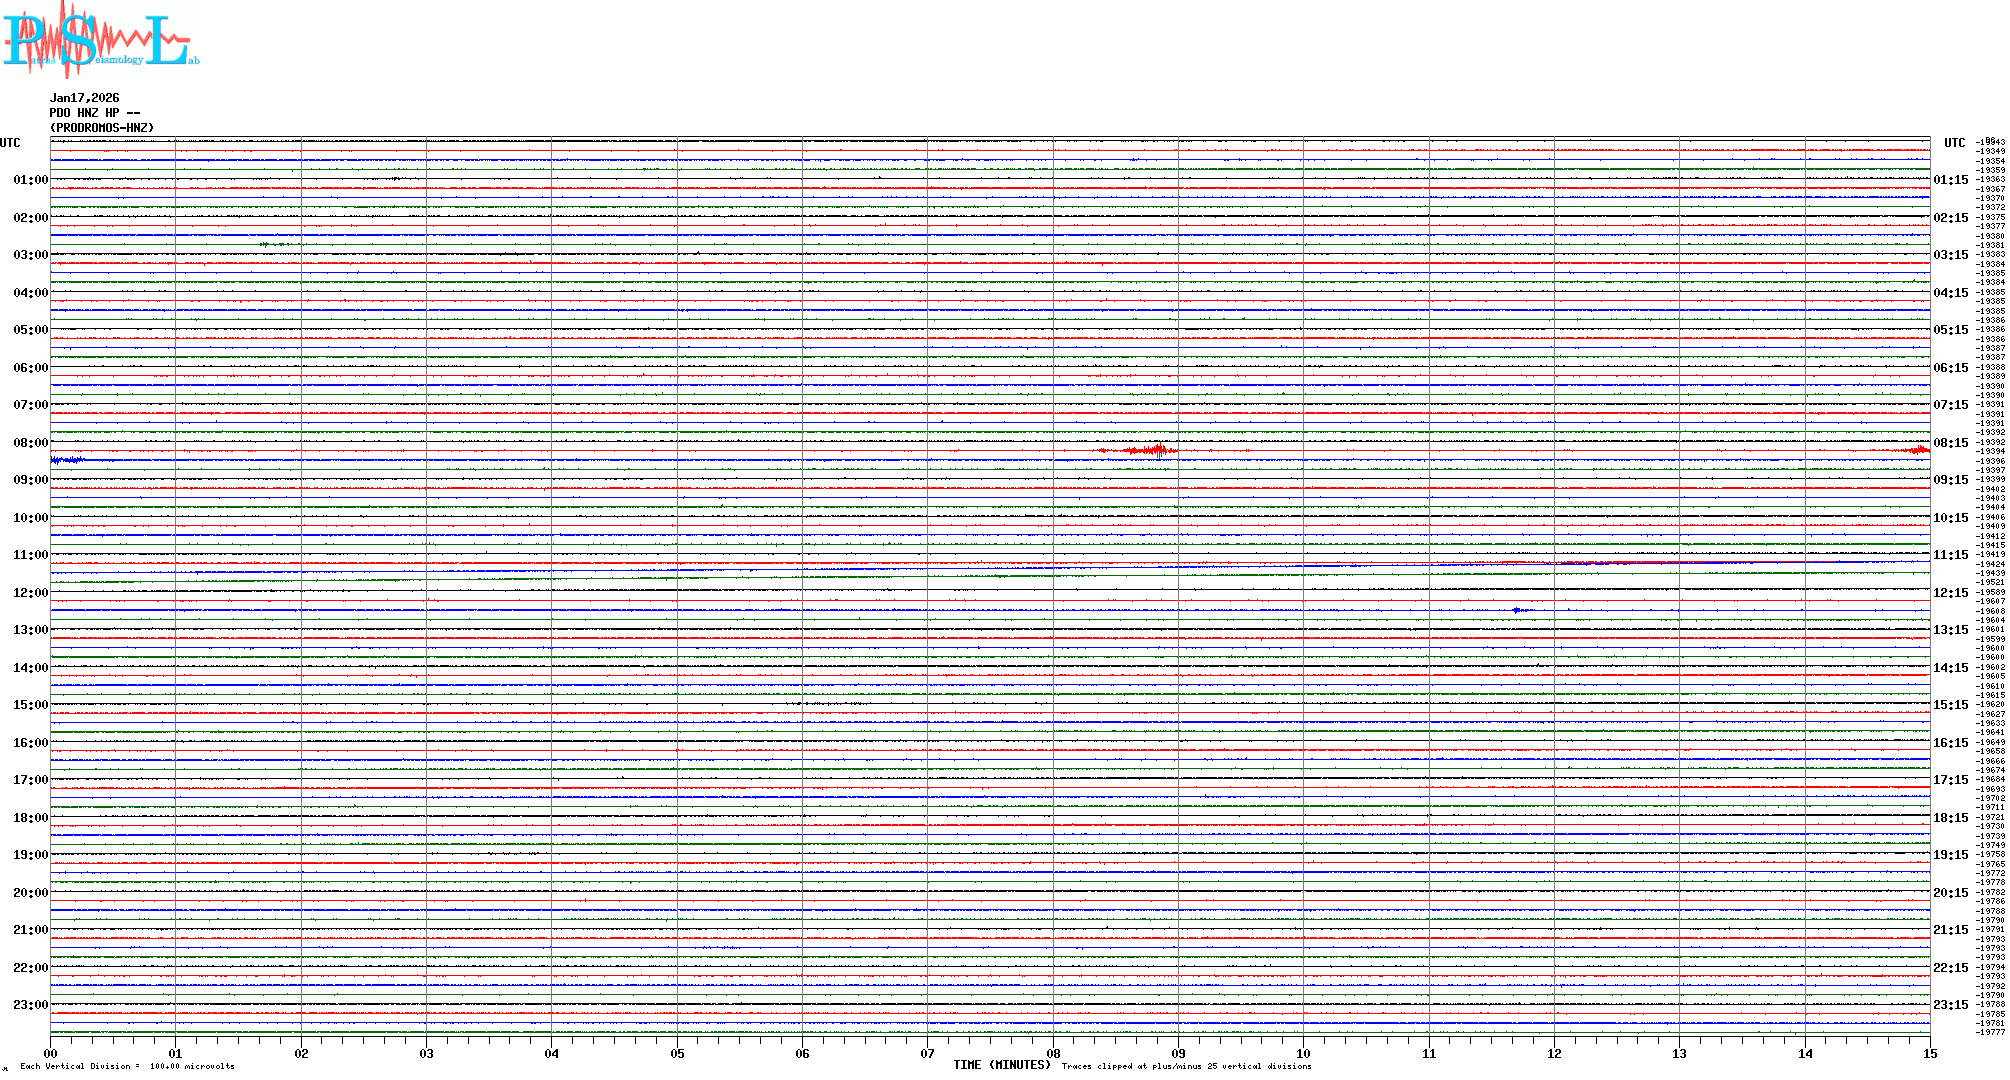Click the Jan17,2026 date label
The image size is (2010, 1080).
(x=85, y=98)
